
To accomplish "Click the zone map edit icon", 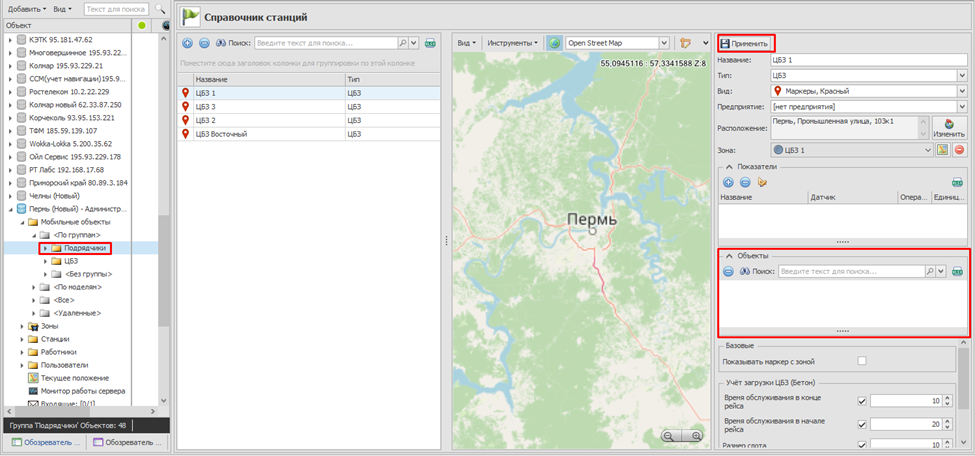I will (942, 150).
